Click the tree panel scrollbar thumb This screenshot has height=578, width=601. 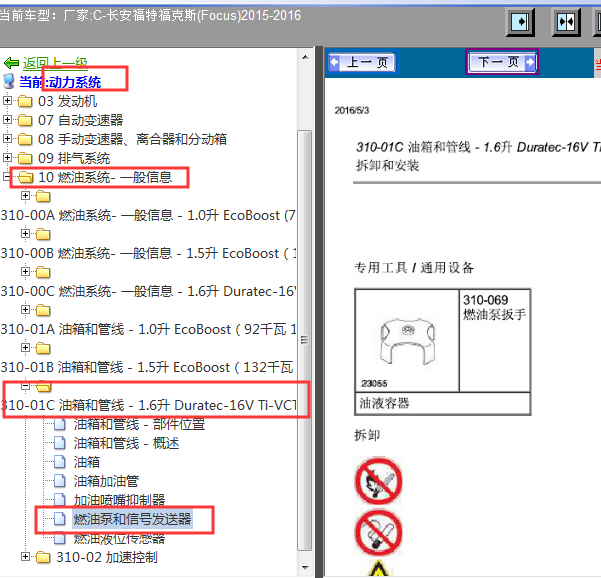coord(305,340)
